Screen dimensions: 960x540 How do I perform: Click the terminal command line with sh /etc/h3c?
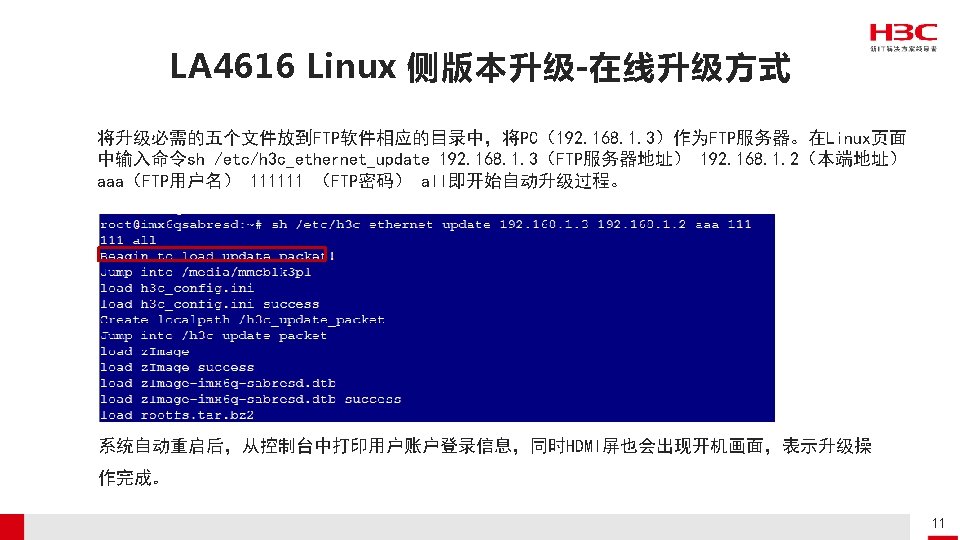pos(426,225)
